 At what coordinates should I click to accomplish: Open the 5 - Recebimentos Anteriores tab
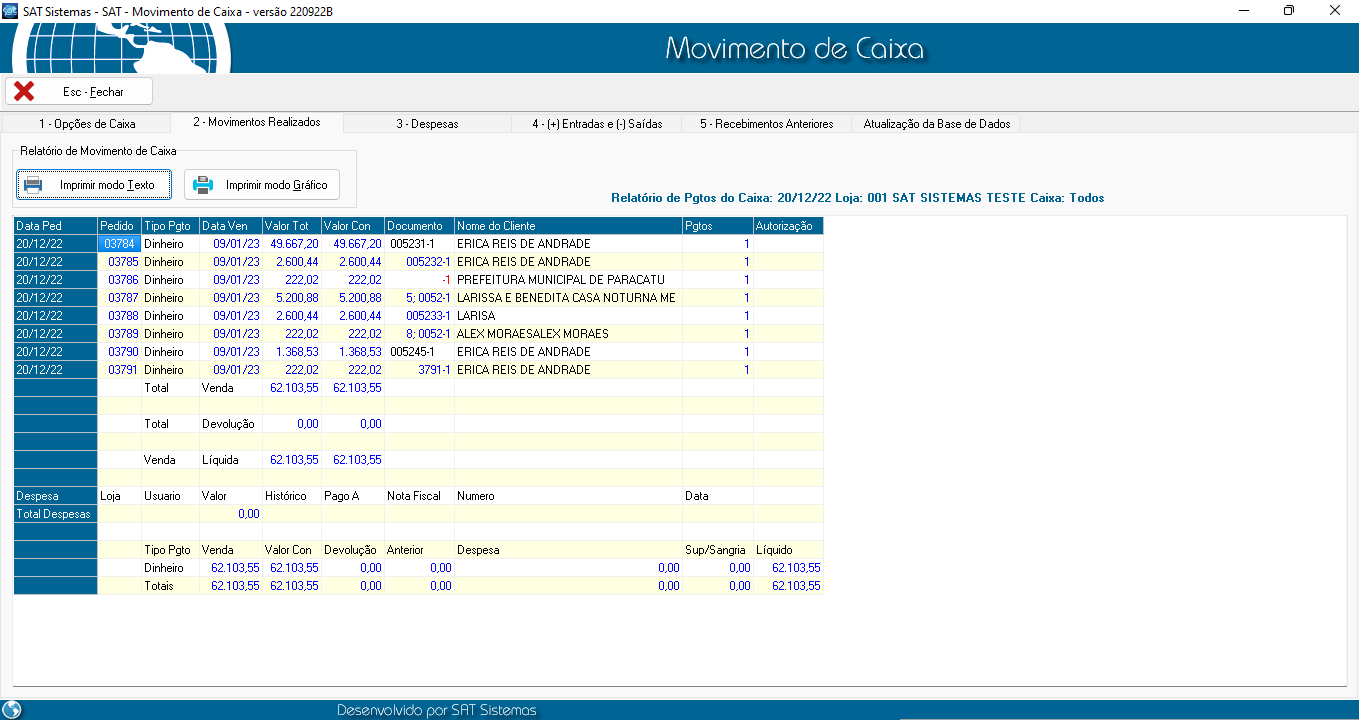click(x=766, y=124)
